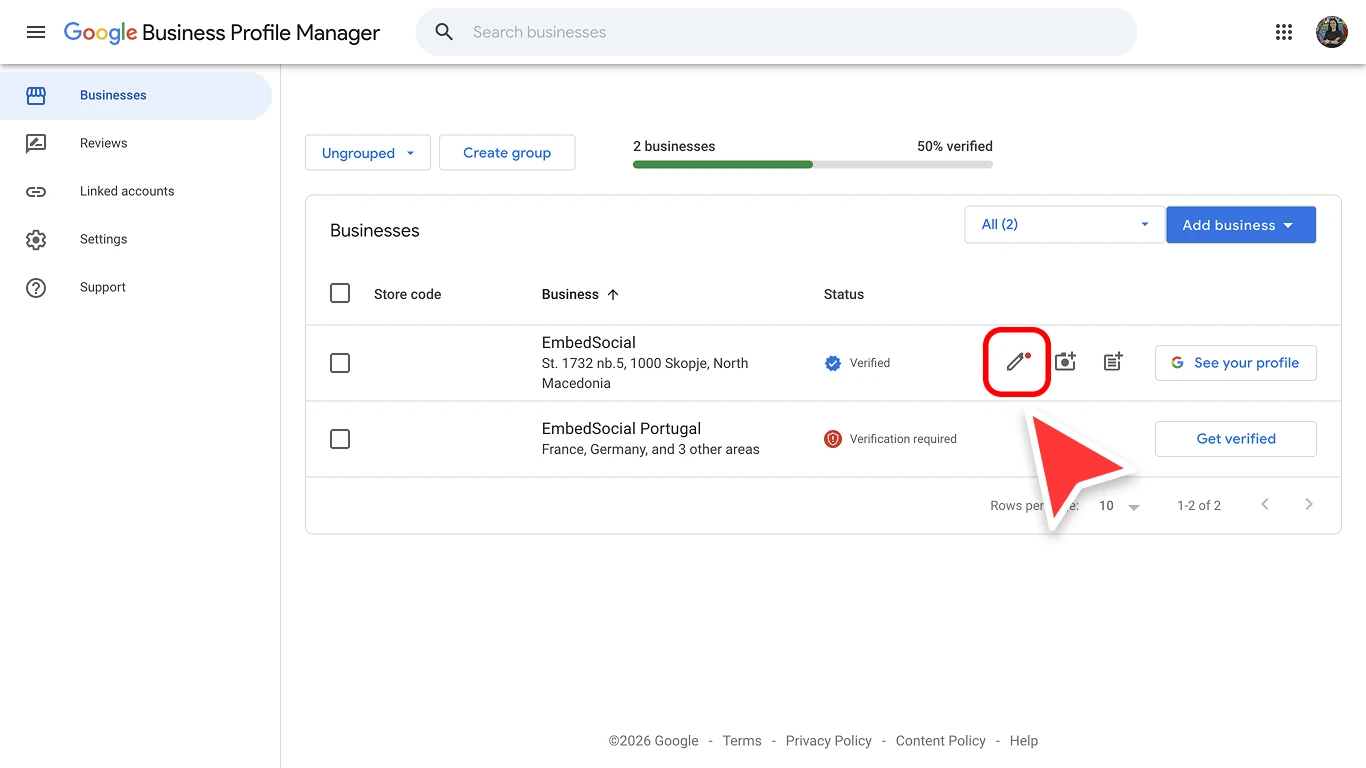Get verified for EmbedSocial Portugal
Screen dimensions: 1366x768
point(1235,439)
